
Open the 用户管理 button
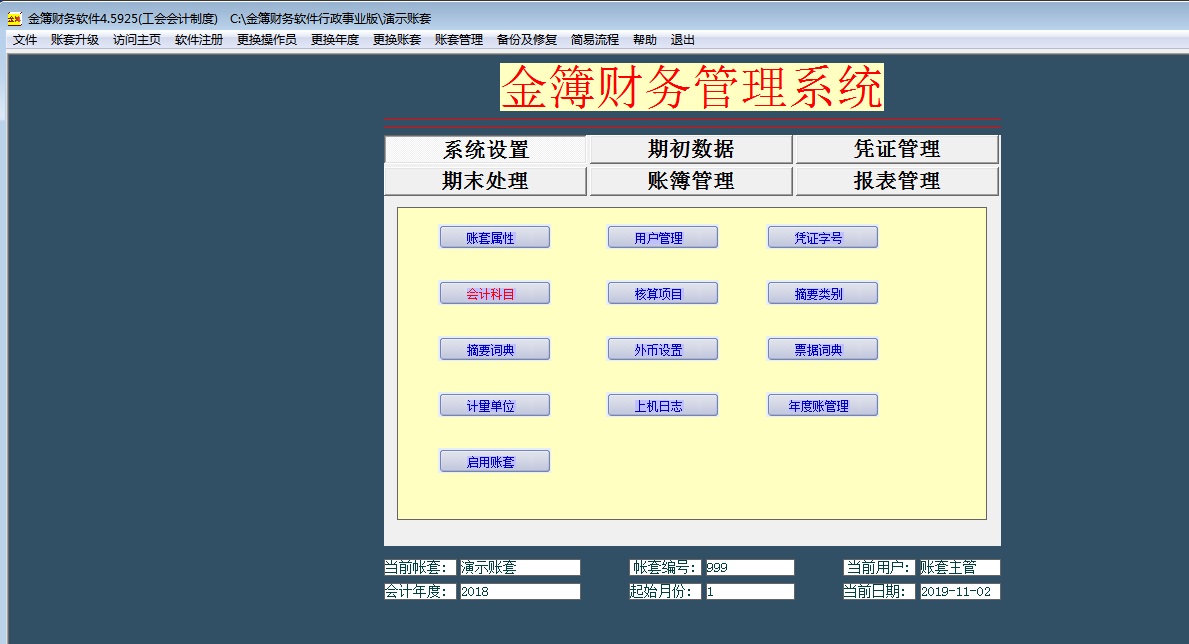tap(663, 237)
